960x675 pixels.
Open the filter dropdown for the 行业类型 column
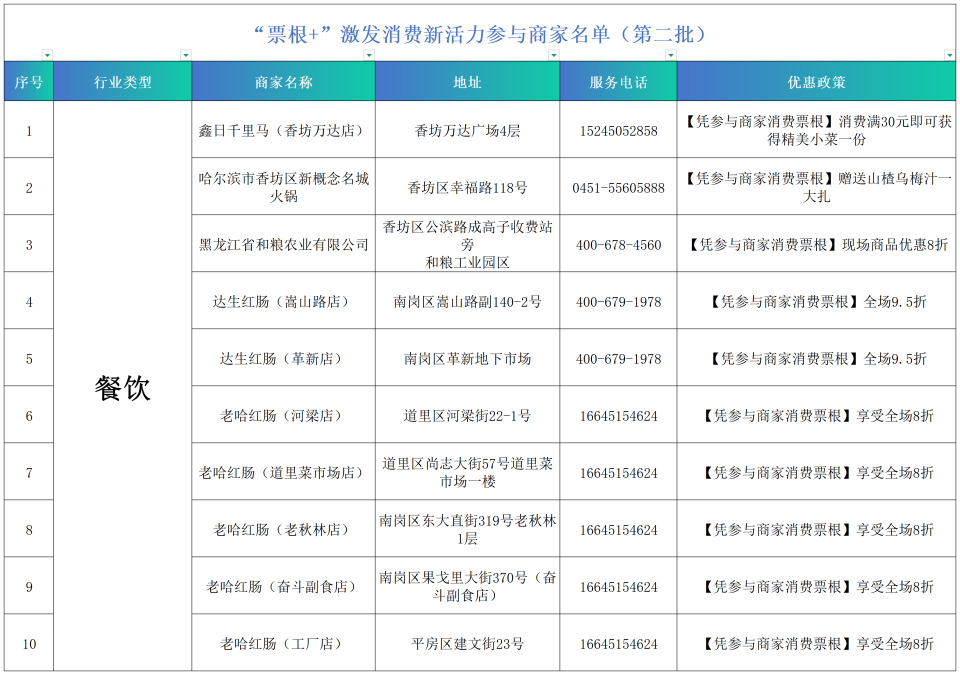click(186, 55)
